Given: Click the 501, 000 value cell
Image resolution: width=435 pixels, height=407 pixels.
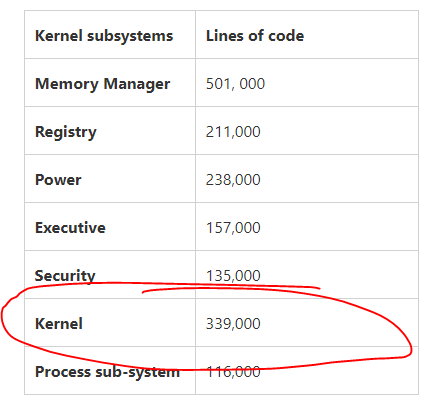Looking at the screenshot, I should (235, 84).
